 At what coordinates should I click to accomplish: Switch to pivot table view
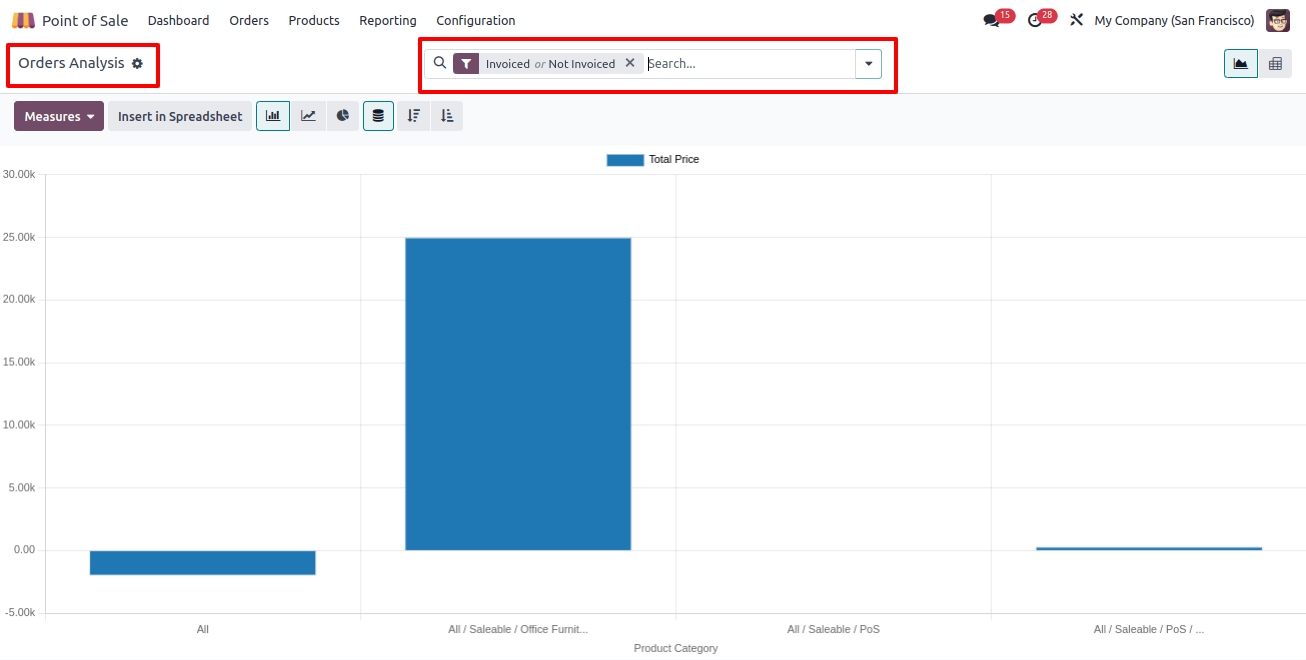(1275, 63)
